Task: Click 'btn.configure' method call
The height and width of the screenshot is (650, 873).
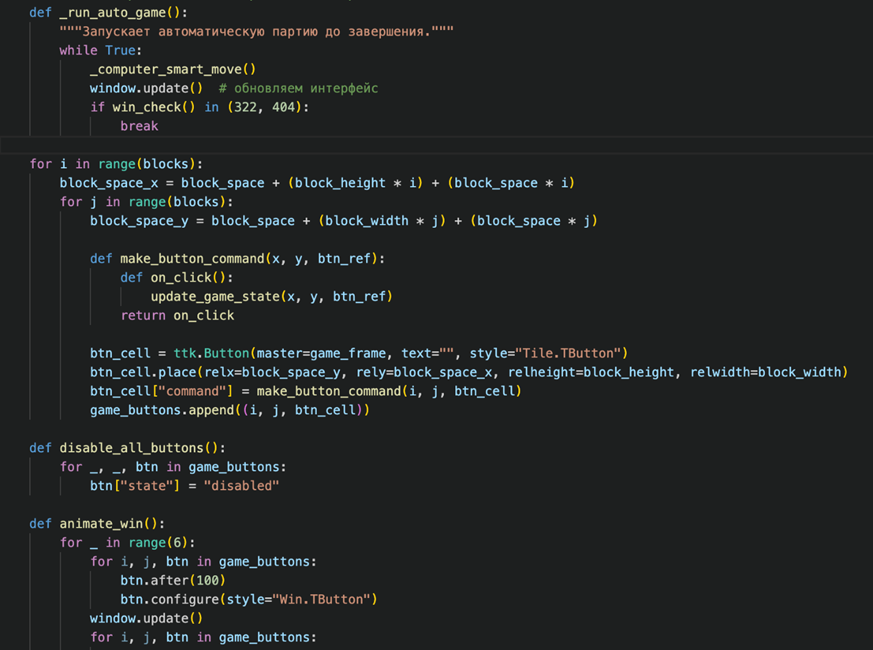Action: [169, 599]
